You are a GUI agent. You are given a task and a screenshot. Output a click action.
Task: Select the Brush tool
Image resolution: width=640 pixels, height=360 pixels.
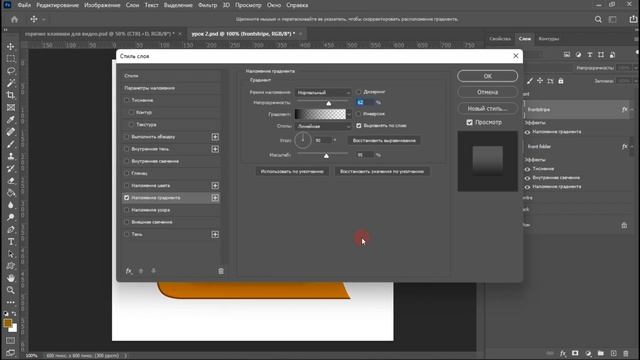tap(11, 144)
